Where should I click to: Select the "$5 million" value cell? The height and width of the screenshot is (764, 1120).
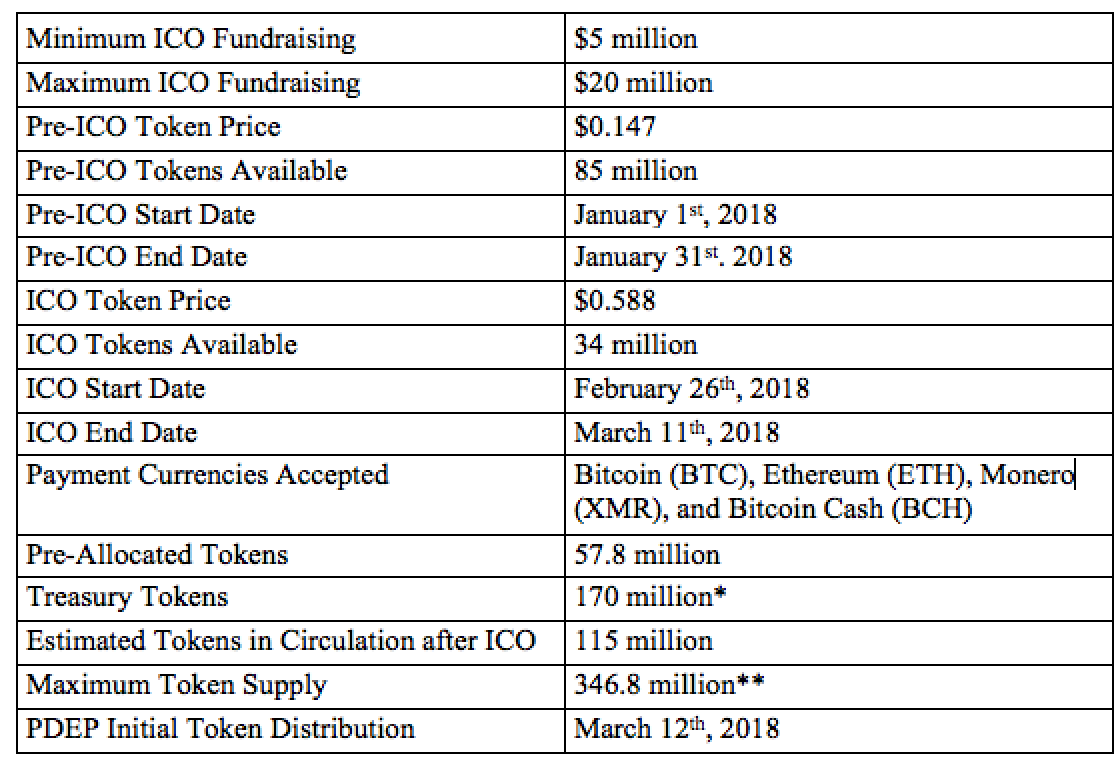pyautogui.click(x=636, y=39)
